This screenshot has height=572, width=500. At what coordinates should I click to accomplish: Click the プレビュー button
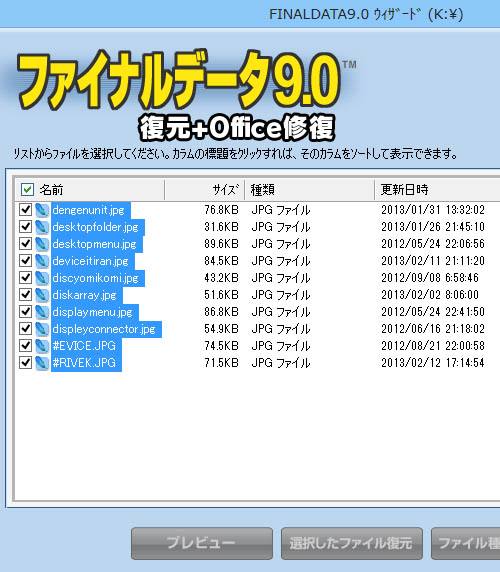point(202,543)
